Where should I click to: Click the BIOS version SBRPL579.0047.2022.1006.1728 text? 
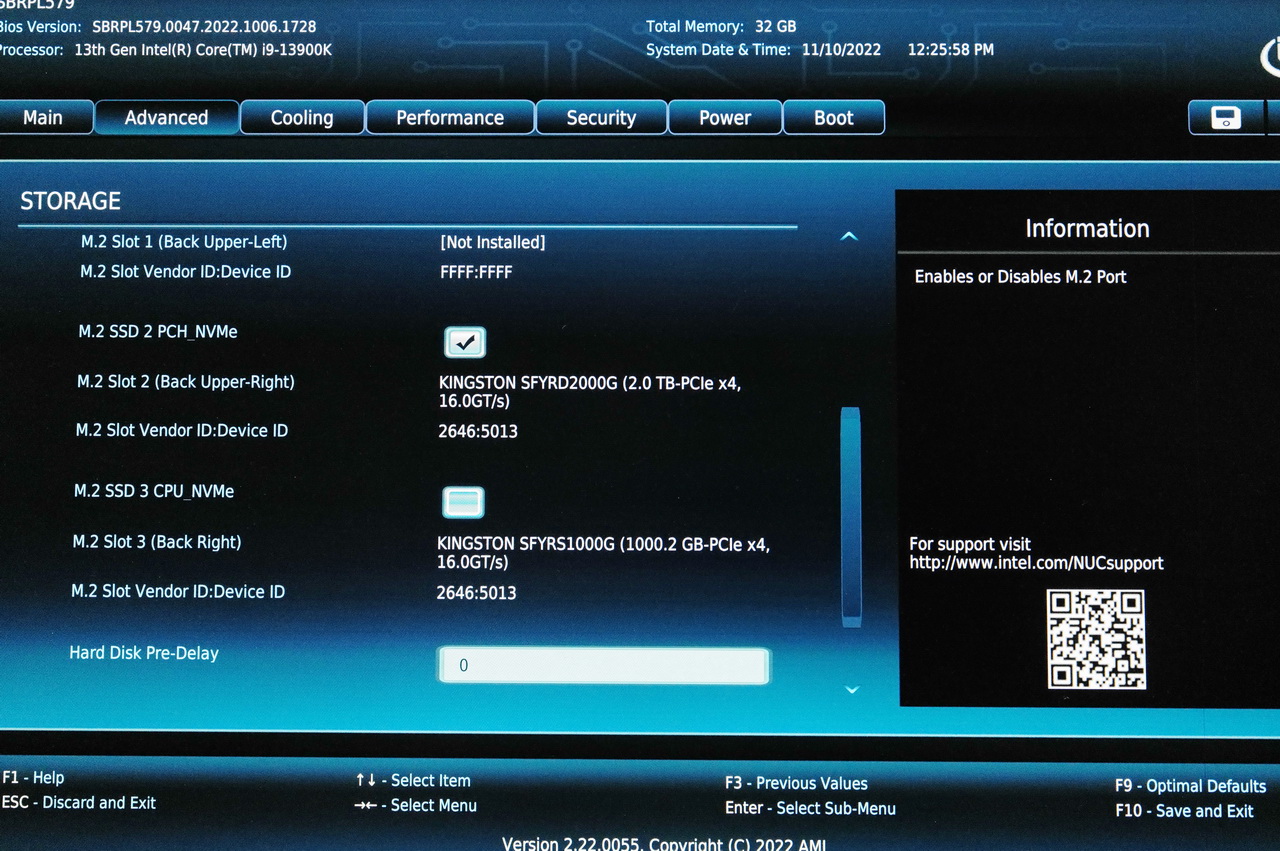point(204,27)
